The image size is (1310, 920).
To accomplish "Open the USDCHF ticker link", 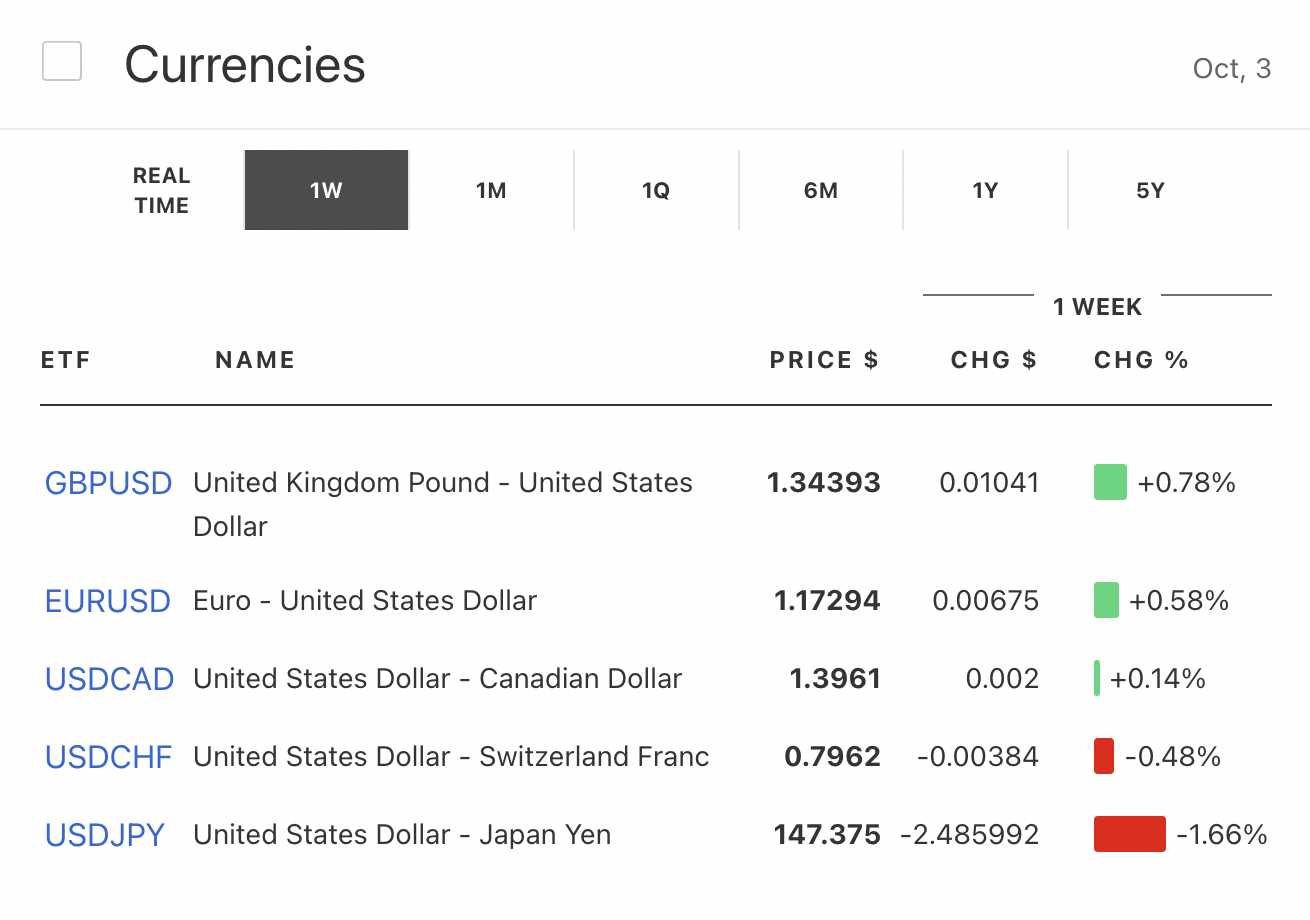I will pos(108,757).
